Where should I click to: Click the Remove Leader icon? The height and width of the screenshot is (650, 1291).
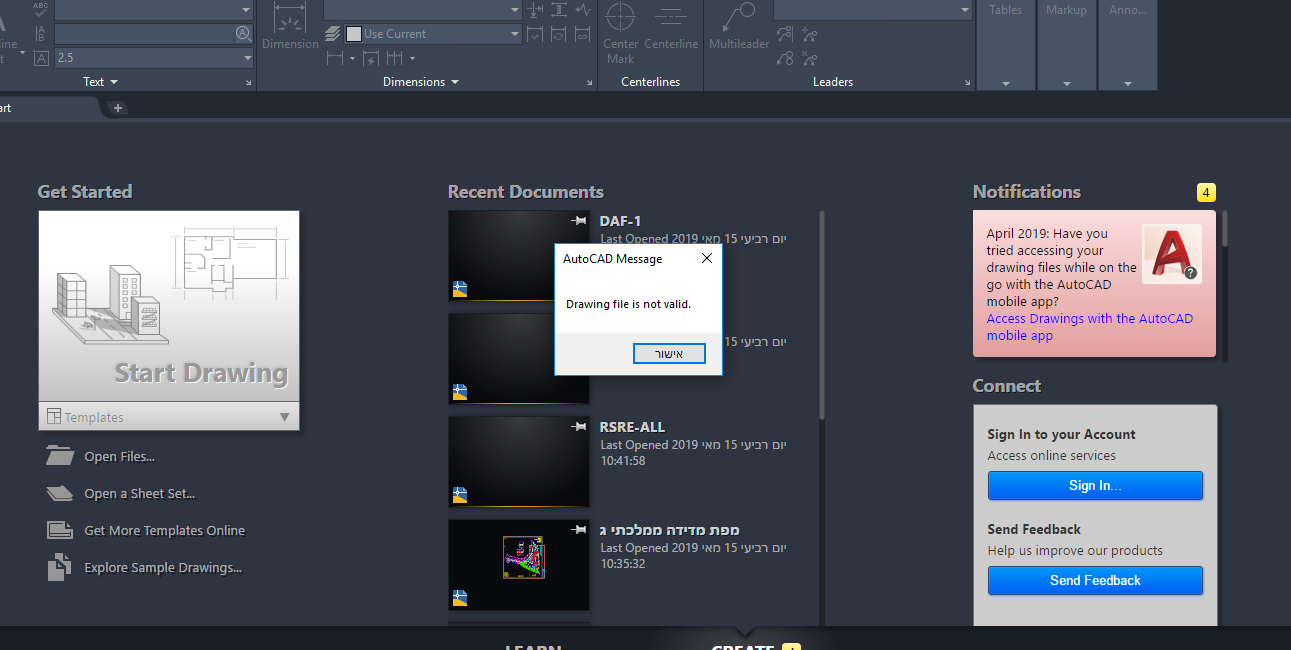809,59
